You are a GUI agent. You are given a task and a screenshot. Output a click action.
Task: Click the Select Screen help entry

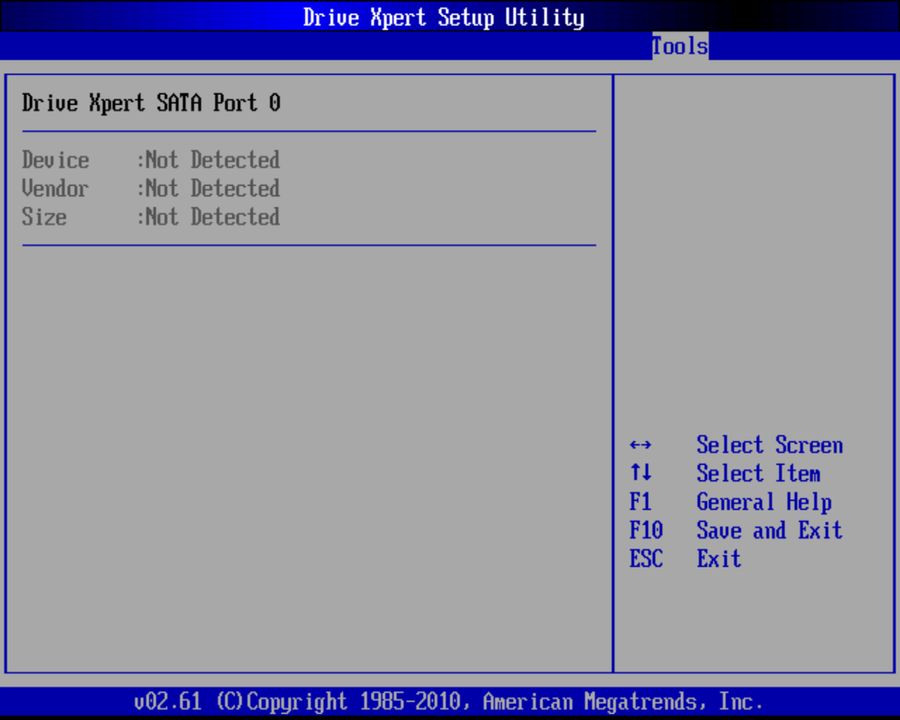tap(736, 445)
